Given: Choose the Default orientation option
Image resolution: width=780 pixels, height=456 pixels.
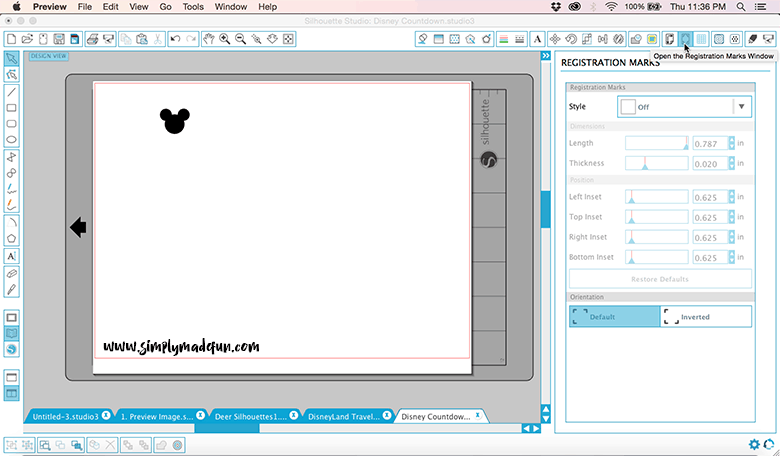Looking at the screenshot, I should coord(614,317).
